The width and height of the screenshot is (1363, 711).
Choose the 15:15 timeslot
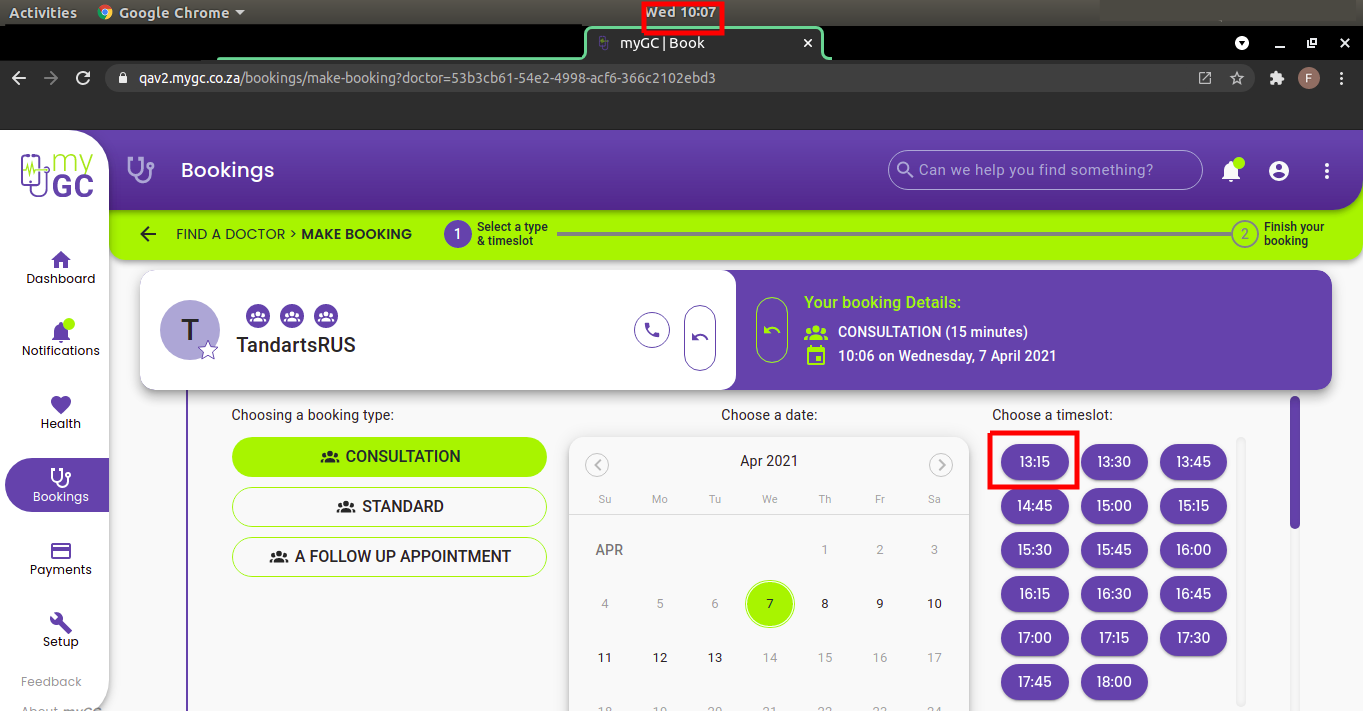tap(1193, 506)
